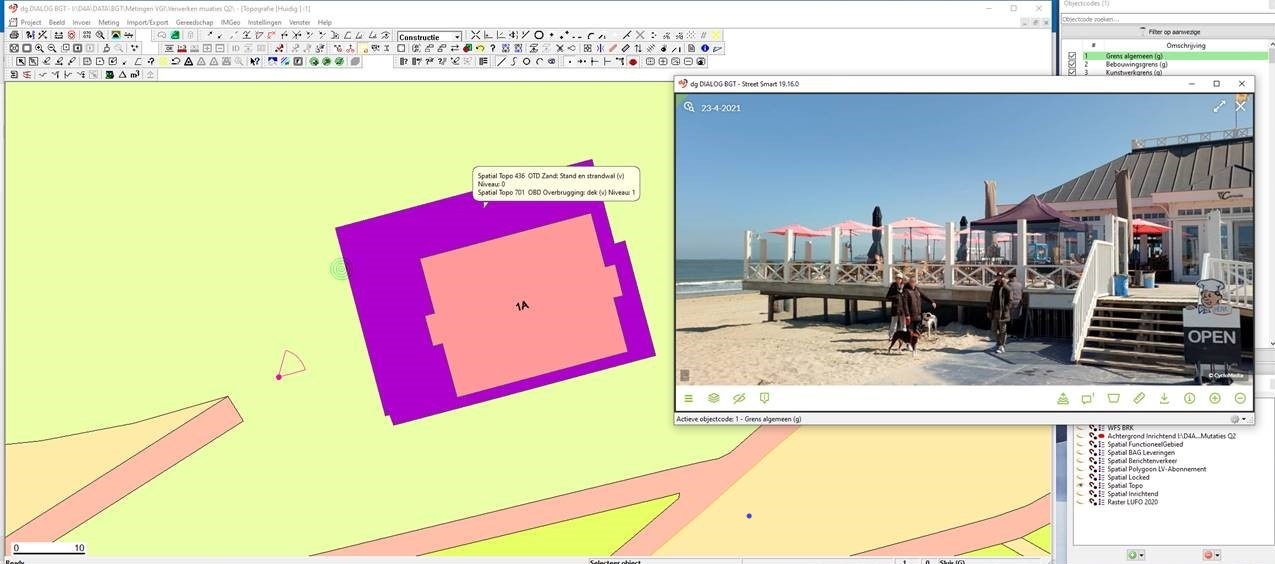
Task: Toggle visibility eye of Spatial Topo layer
Action: [1080, 485]
